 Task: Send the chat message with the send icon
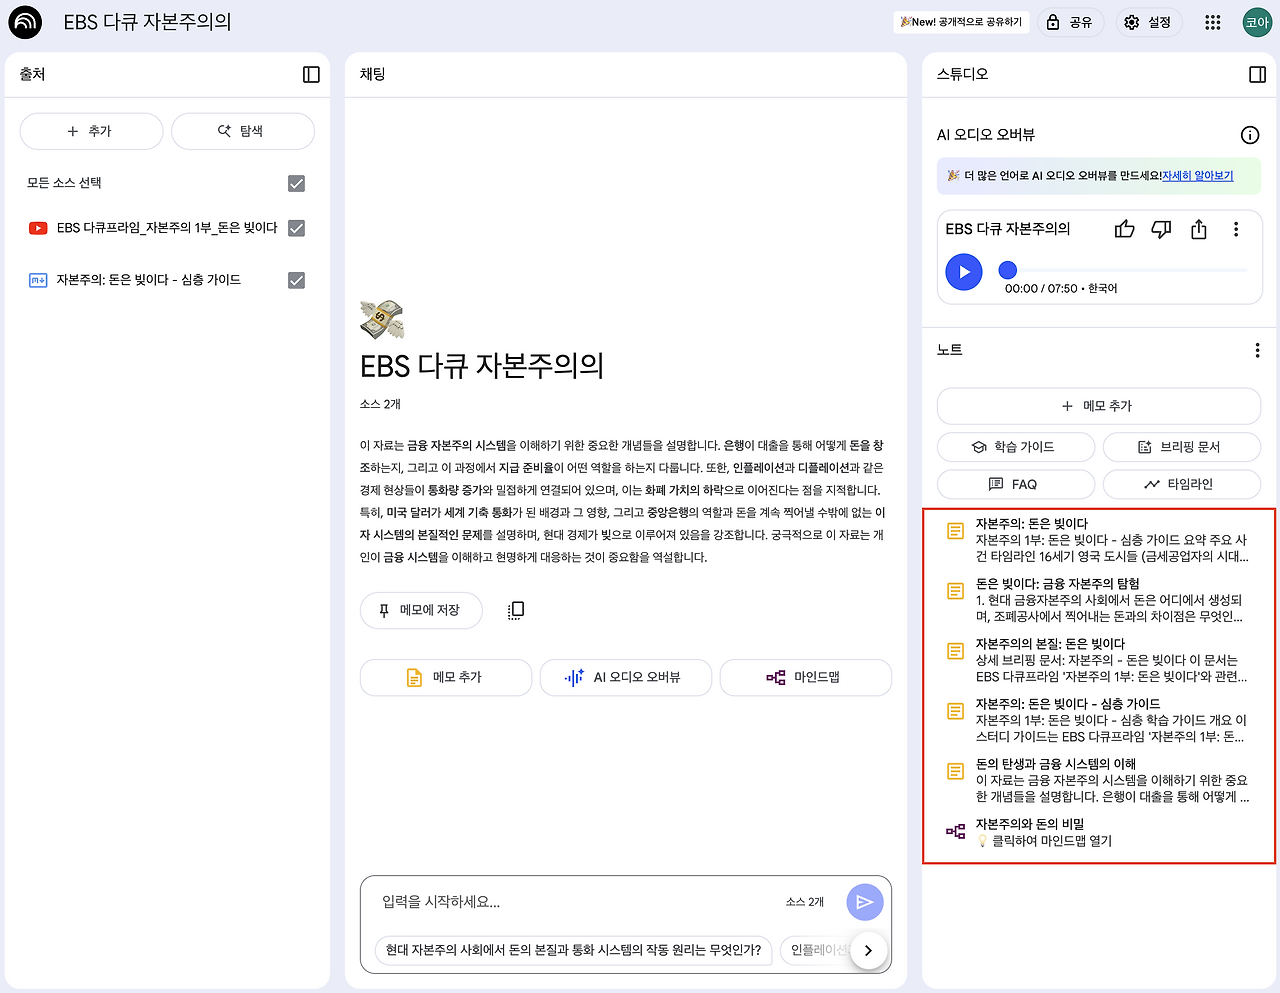tap(864, 901)
